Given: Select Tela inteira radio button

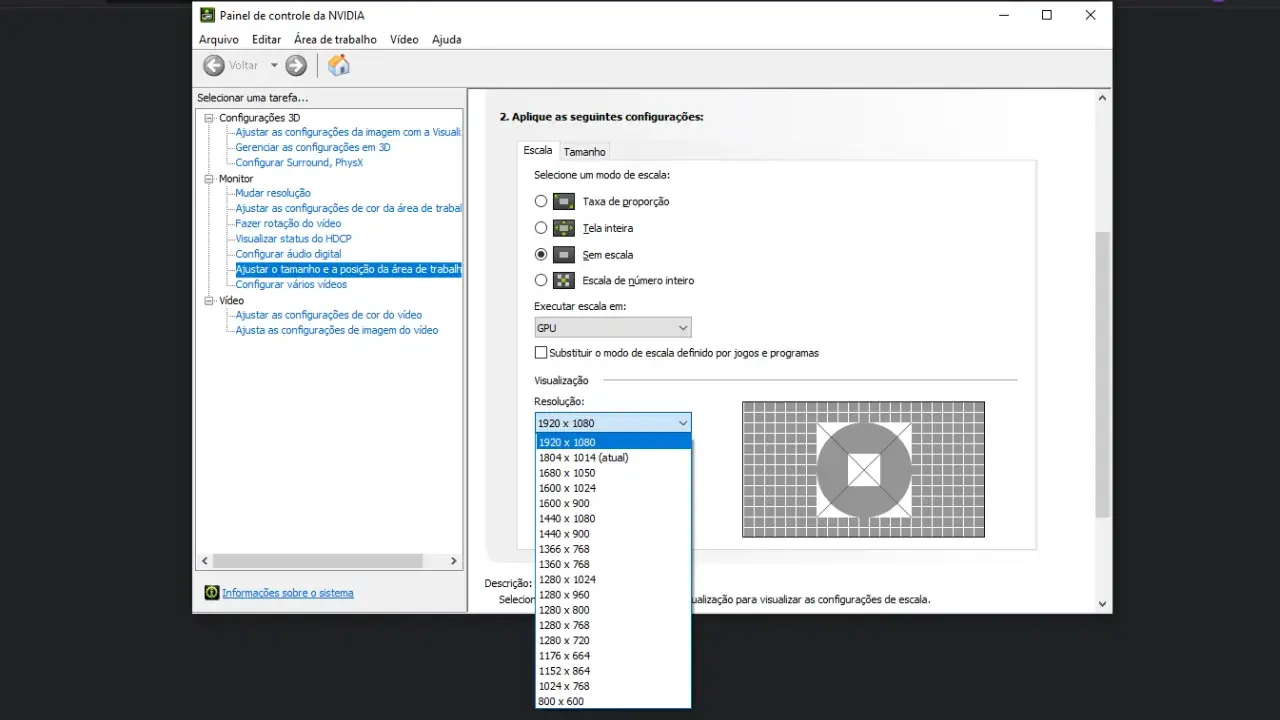Looking at the screenshot, I should [541, 228].
